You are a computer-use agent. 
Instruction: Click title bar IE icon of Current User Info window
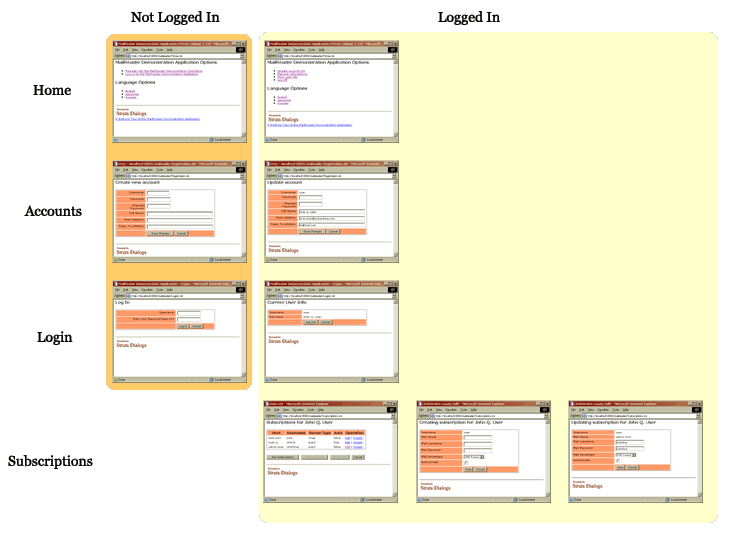click(268, 284)
